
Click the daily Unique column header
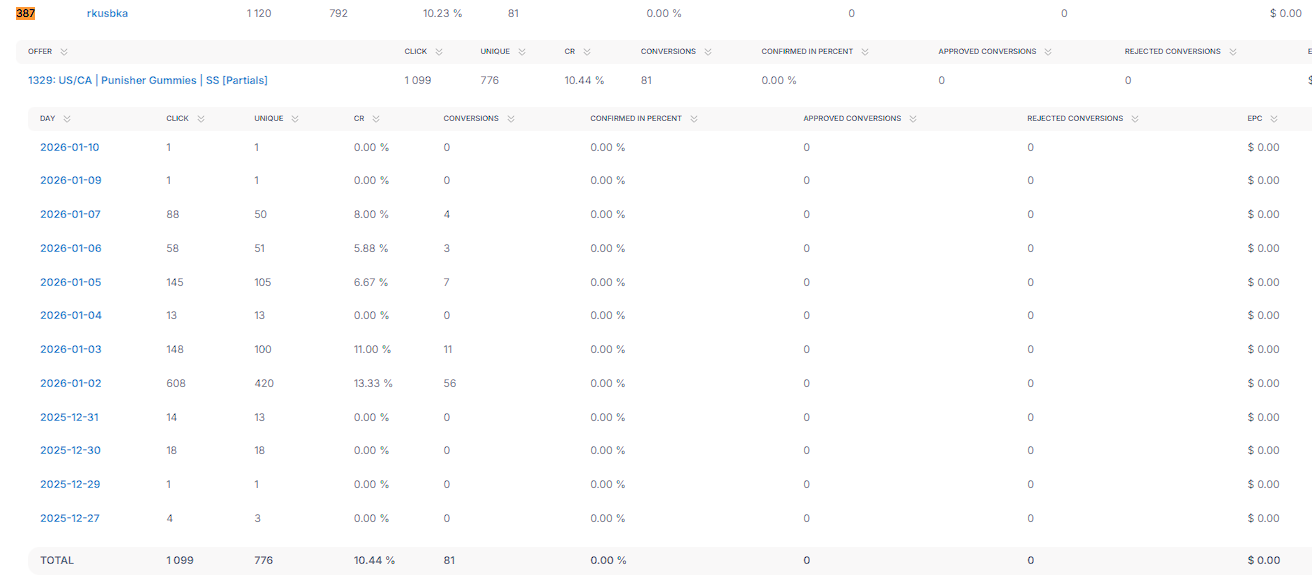click(269, 119)
